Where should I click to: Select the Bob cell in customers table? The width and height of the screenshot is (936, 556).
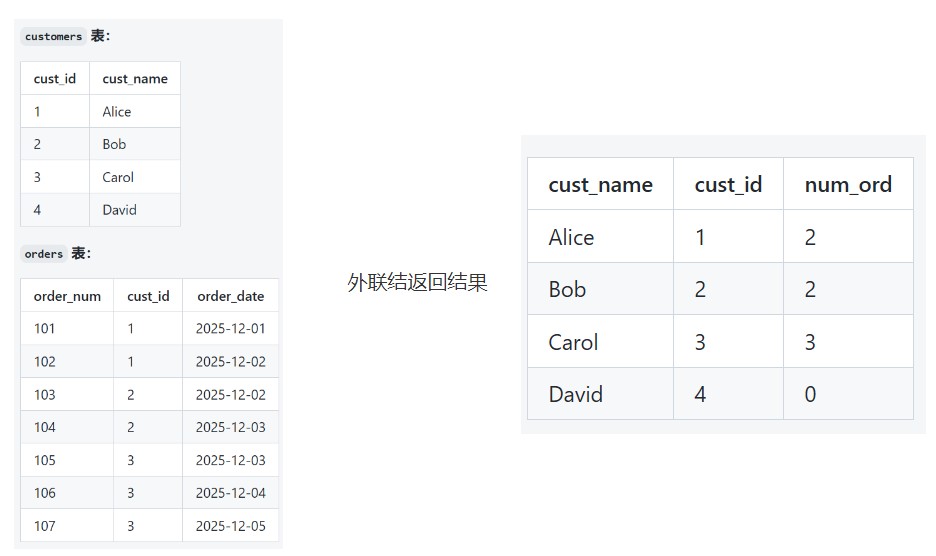(114, 144)
